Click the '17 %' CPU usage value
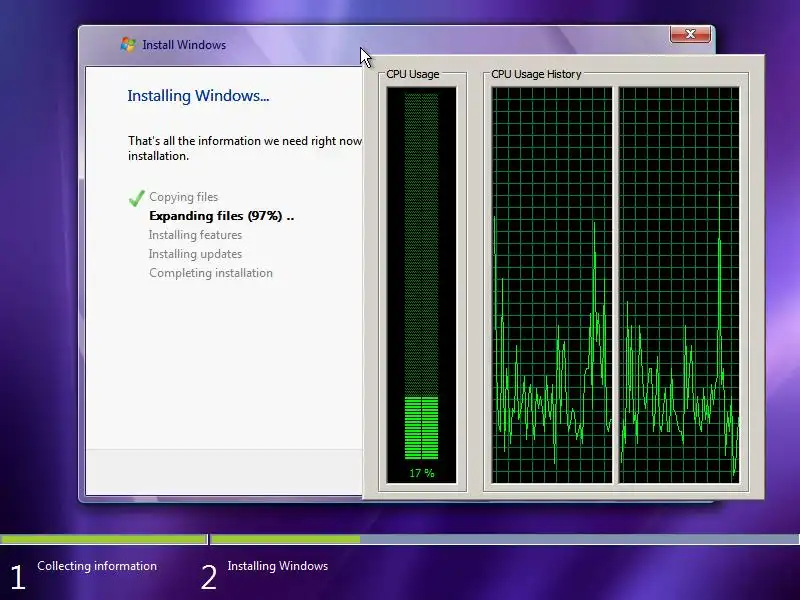 (422, 473)
